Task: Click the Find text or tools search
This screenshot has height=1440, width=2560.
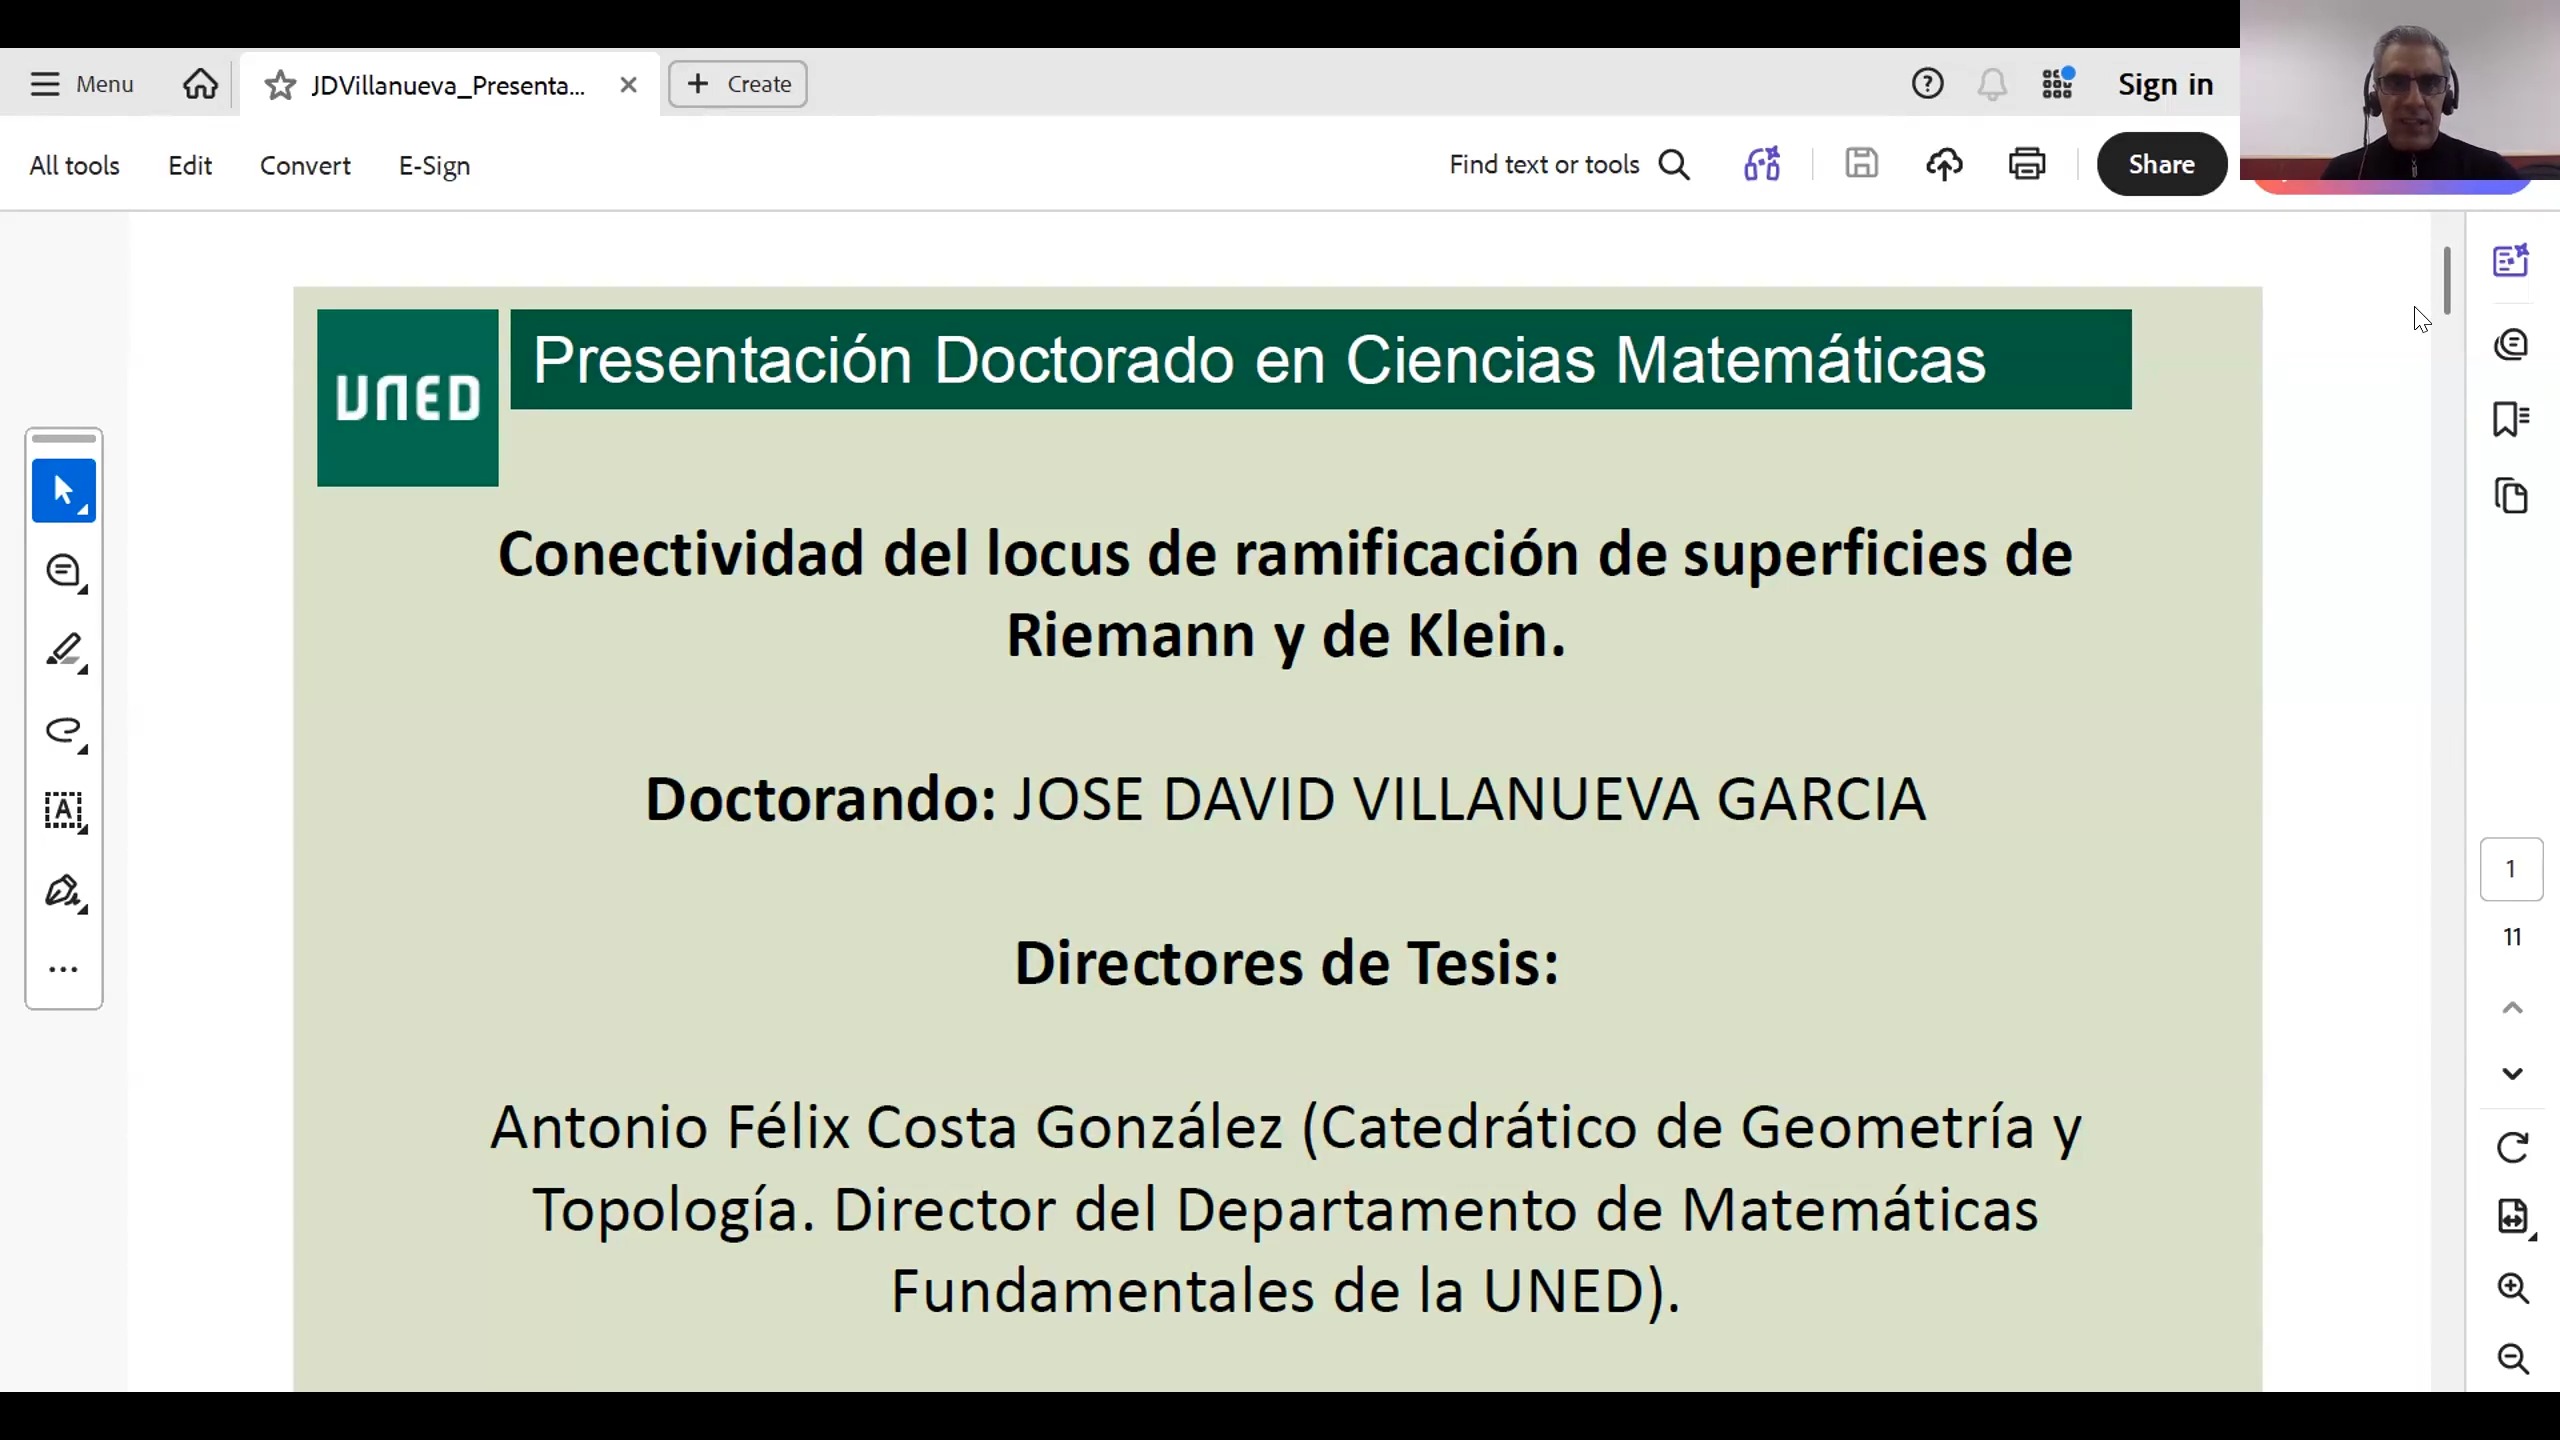Action: point(1569,164)
